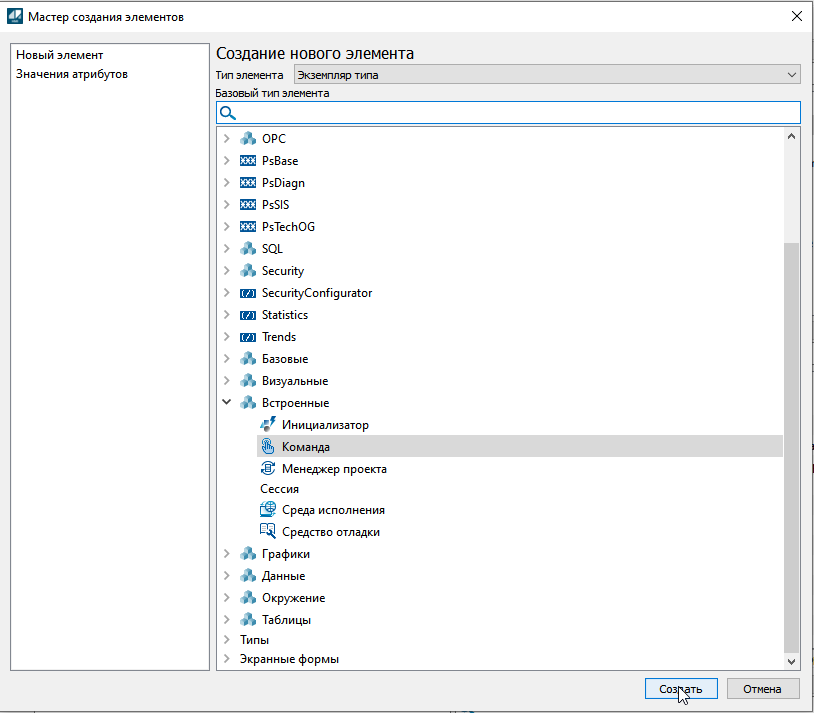Switch to Значения атрибутов step

[x=71, y=74]
